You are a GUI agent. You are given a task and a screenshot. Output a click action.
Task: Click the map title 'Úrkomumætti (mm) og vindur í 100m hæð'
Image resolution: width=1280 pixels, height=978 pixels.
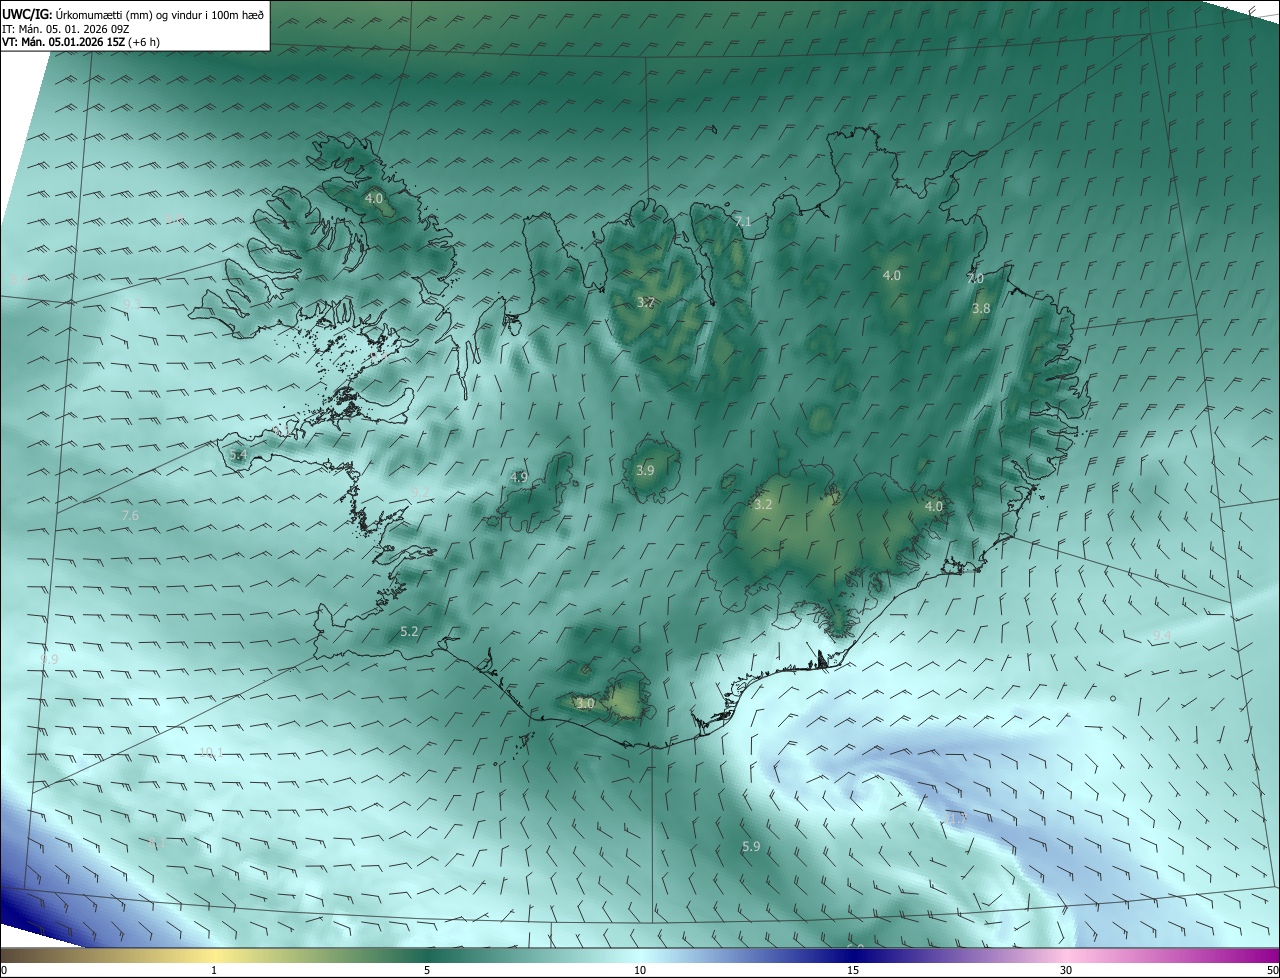tap(159, 14)
